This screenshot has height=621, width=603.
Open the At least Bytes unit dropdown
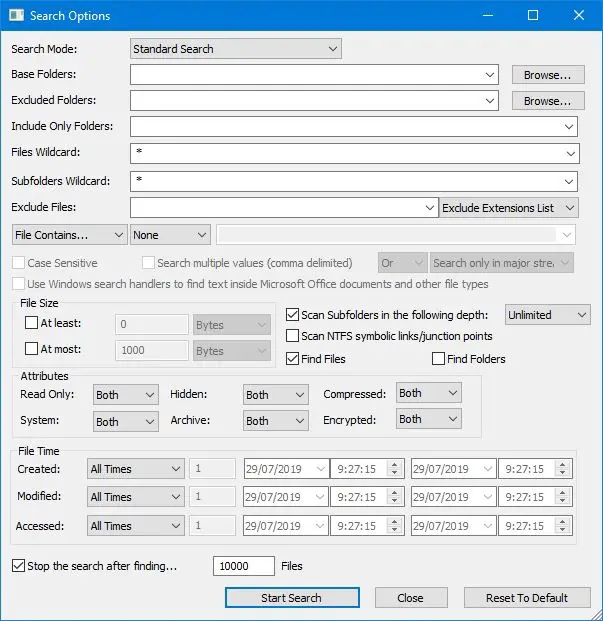(232, 325)
